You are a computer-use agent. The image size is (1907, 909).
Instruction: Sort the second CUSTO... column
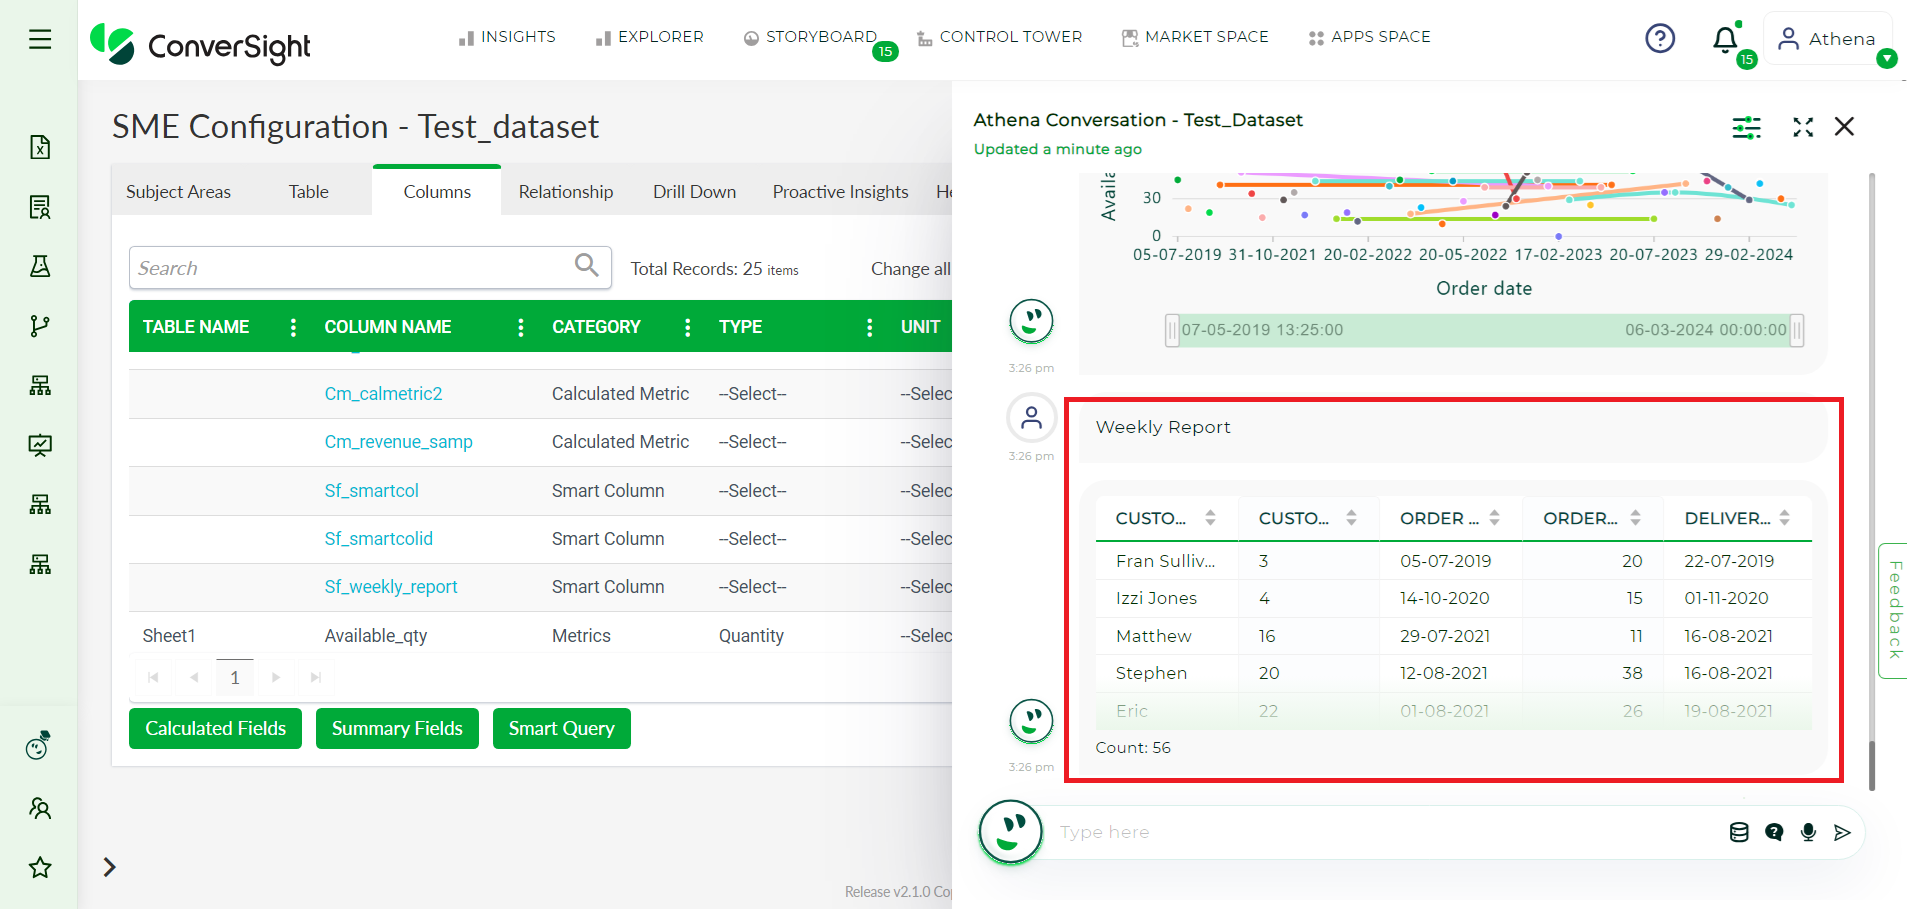coord(1351,517)
